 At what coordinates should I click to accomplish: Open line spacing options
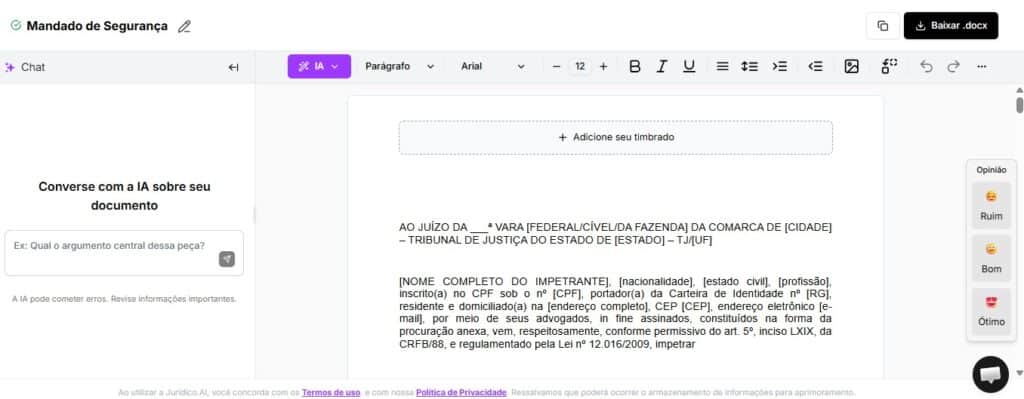coord(750,67)
